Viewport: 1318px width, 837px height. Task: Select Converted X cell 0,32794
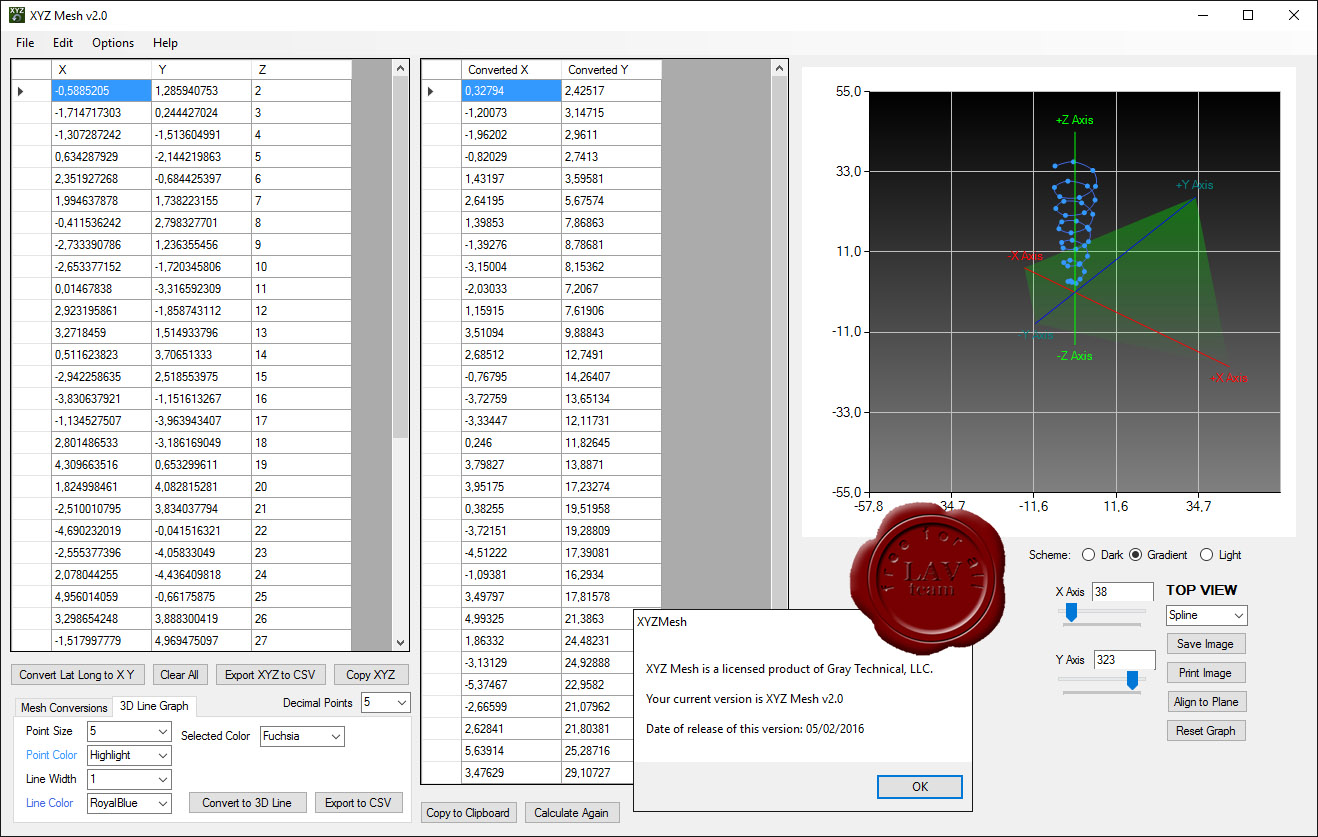tap(511, 91)
